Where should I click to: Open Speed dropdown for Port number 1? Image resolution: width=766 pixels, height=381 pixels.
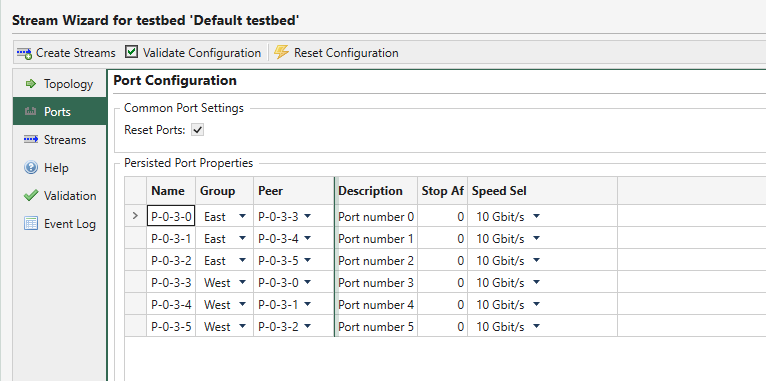536,238
